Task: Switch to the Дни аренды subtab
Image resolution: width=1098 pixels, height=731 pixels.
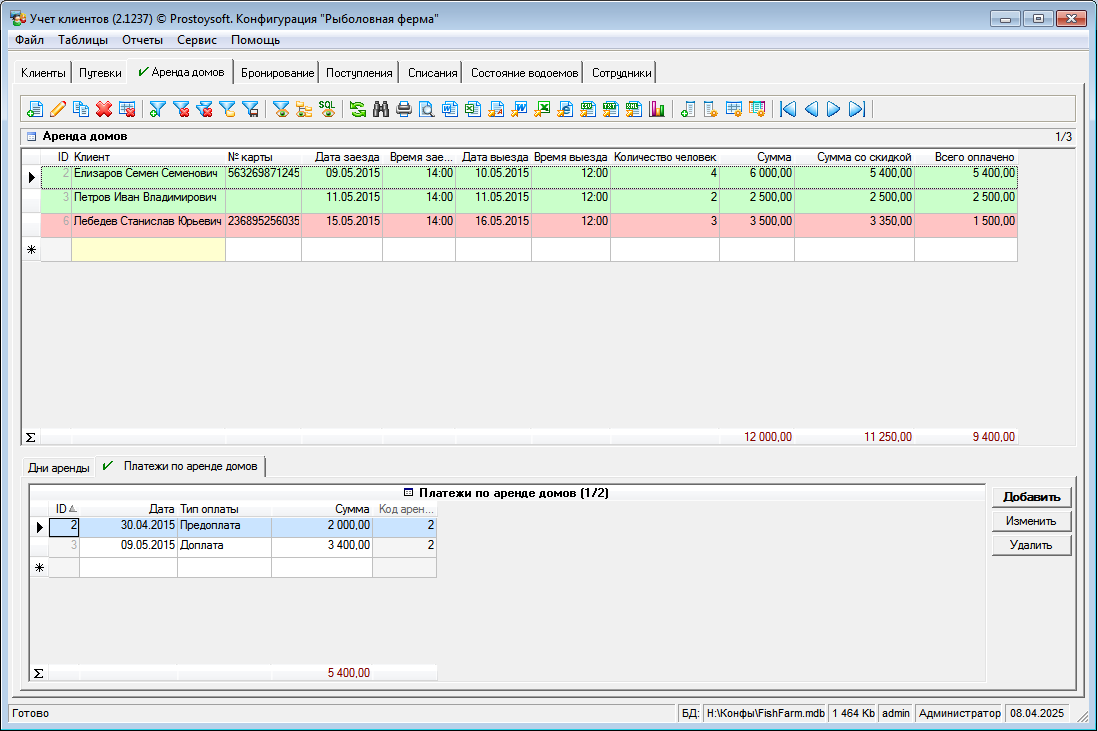Action: click(58, 467)
